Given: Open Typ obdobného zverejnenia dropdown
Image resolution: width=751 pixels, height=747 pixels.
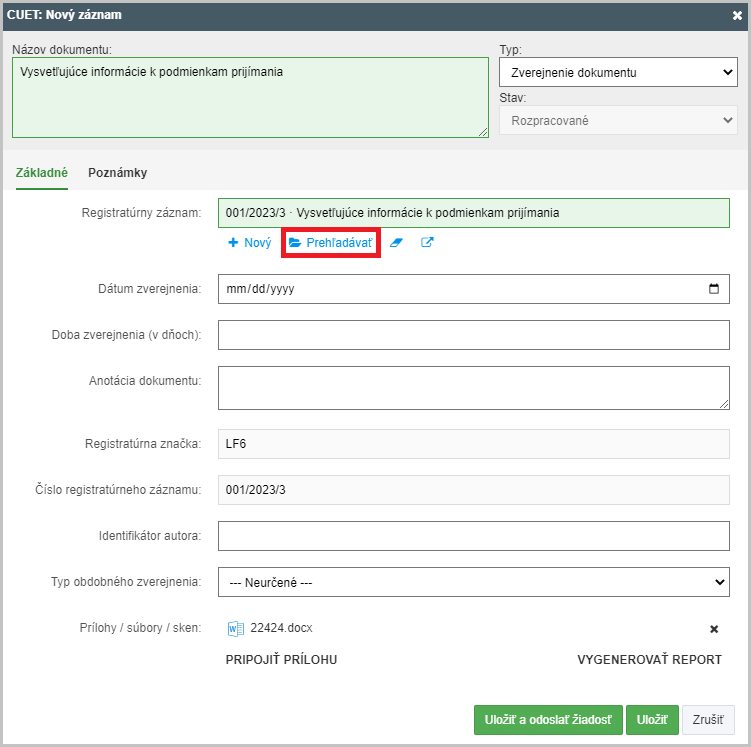Looking at the screenshot, I should (x=474, y=582).
